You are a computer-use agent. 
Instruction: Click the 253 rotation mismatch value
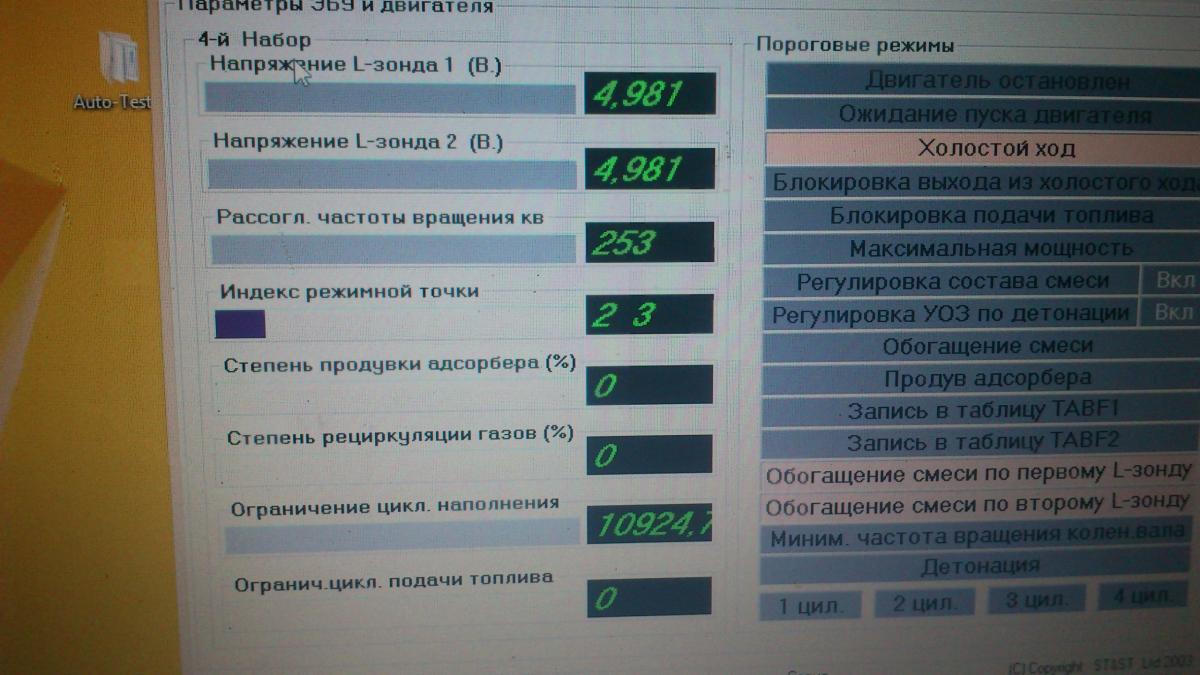pos(650,243)
